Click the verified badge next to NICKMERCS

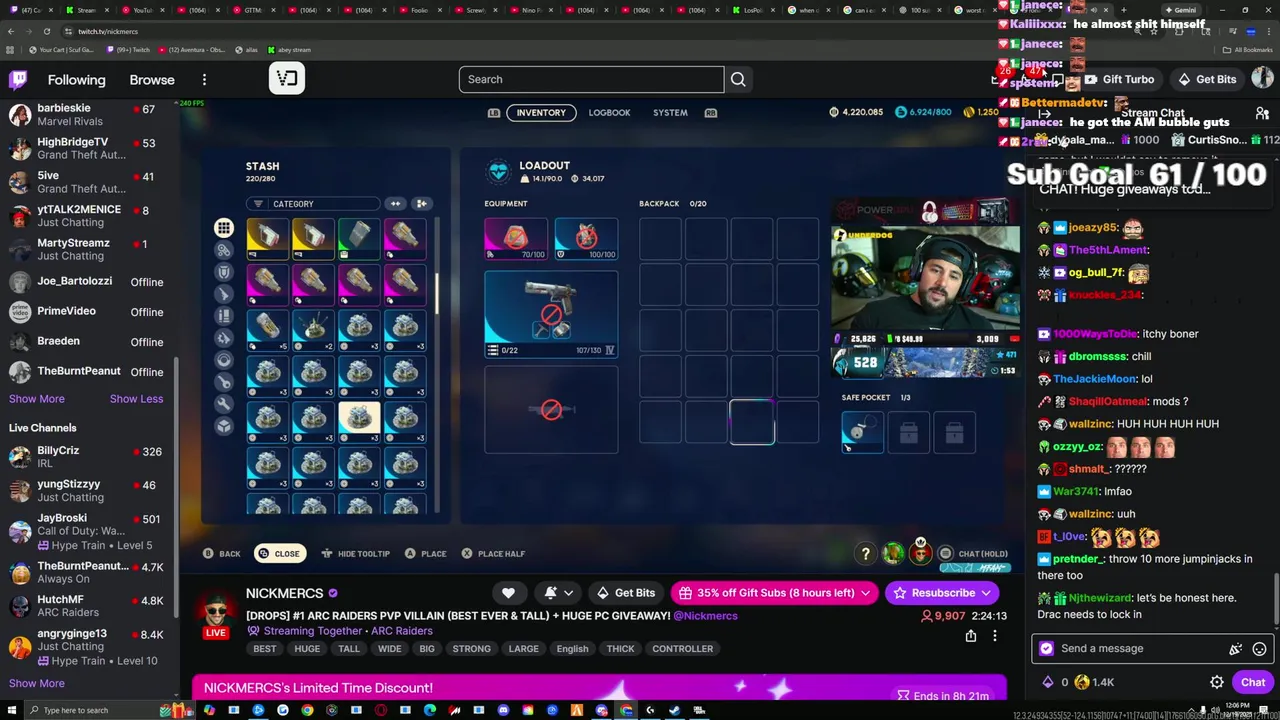(333, 593)
